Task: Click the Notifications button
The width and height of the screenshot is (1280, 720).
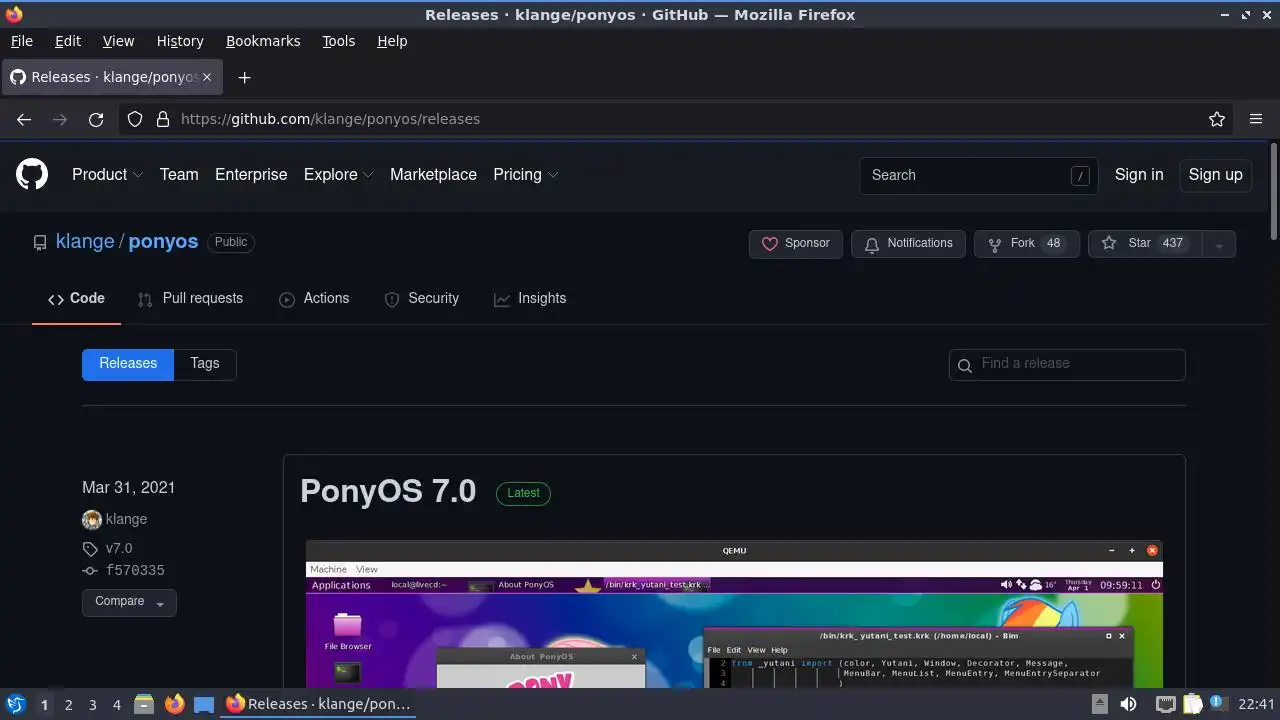Action: (x=908, y=244)
